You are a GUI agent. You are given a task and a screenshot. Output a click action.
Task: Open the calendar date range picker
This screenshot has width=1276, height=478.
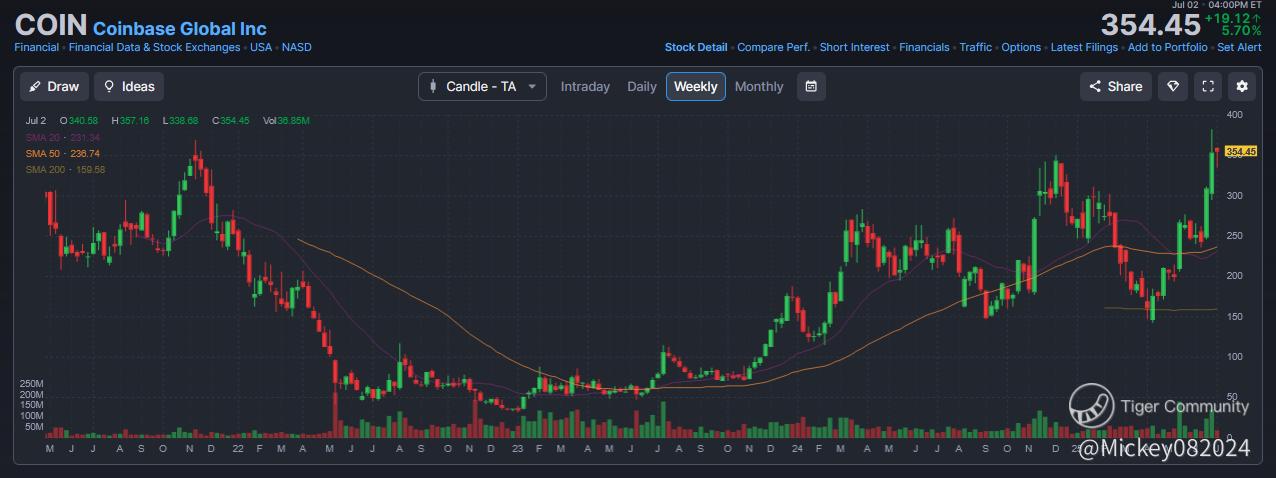point(811,86)
